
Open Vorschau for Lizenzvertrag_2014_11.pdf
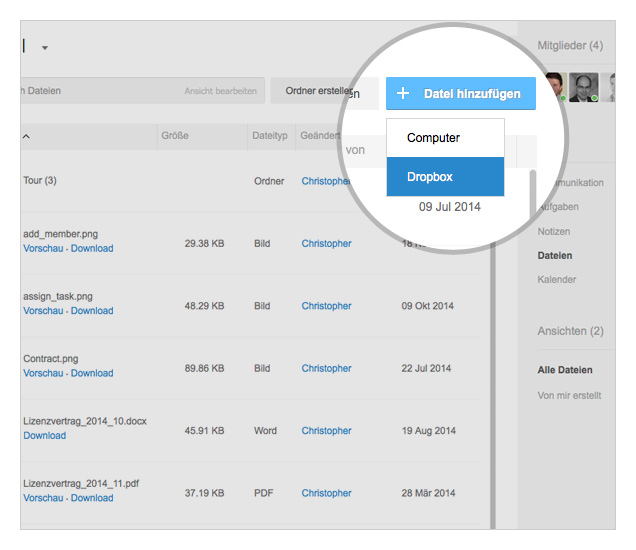tap(43, 498)
